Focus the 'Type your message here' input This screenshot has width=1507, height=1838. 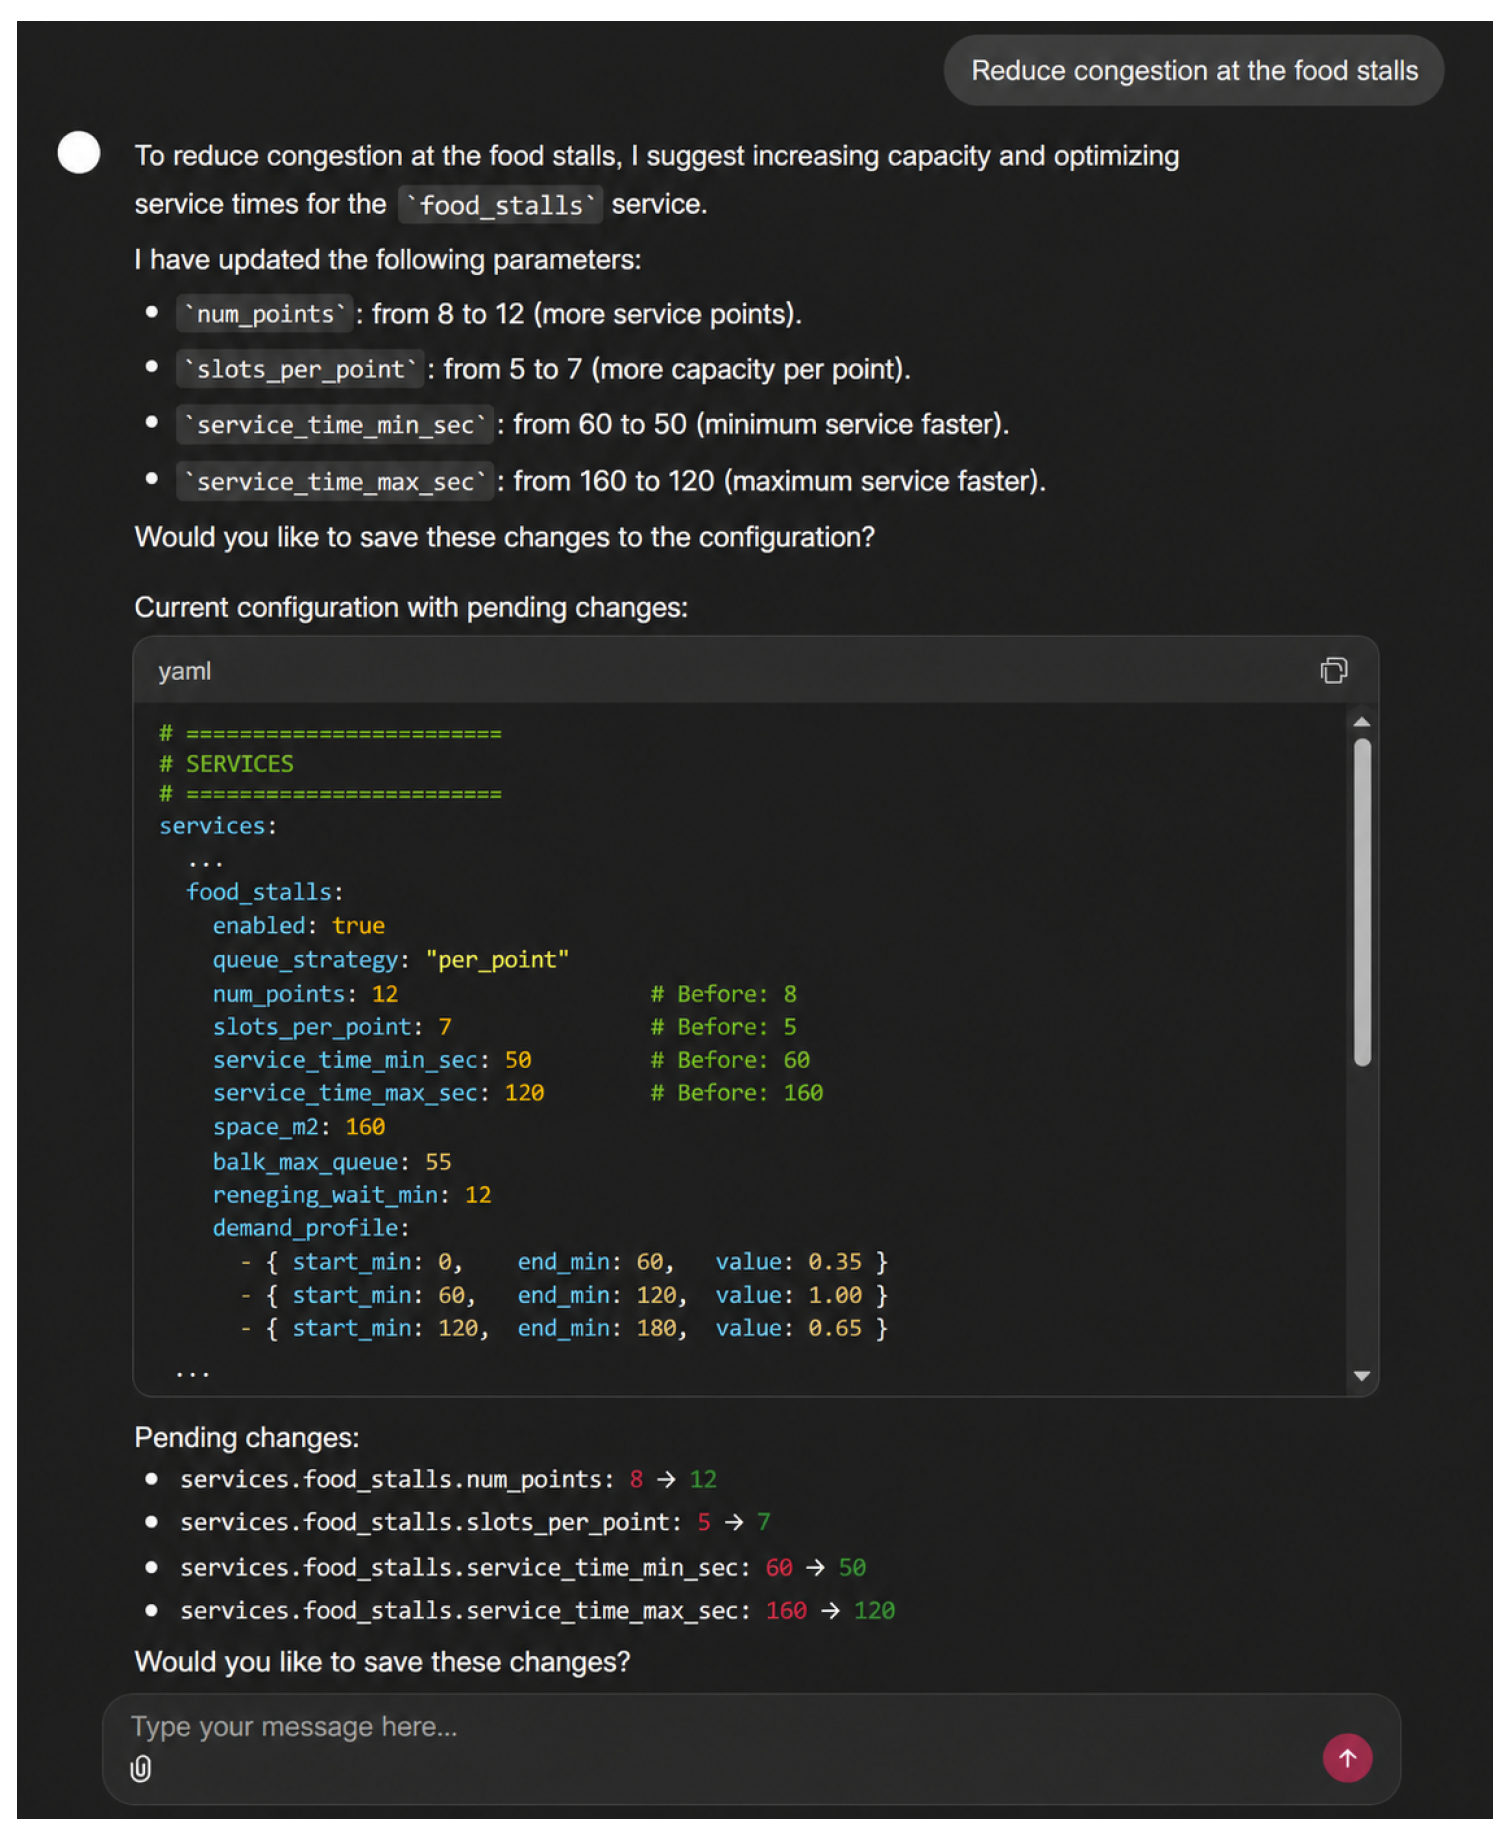[720, 1728]
